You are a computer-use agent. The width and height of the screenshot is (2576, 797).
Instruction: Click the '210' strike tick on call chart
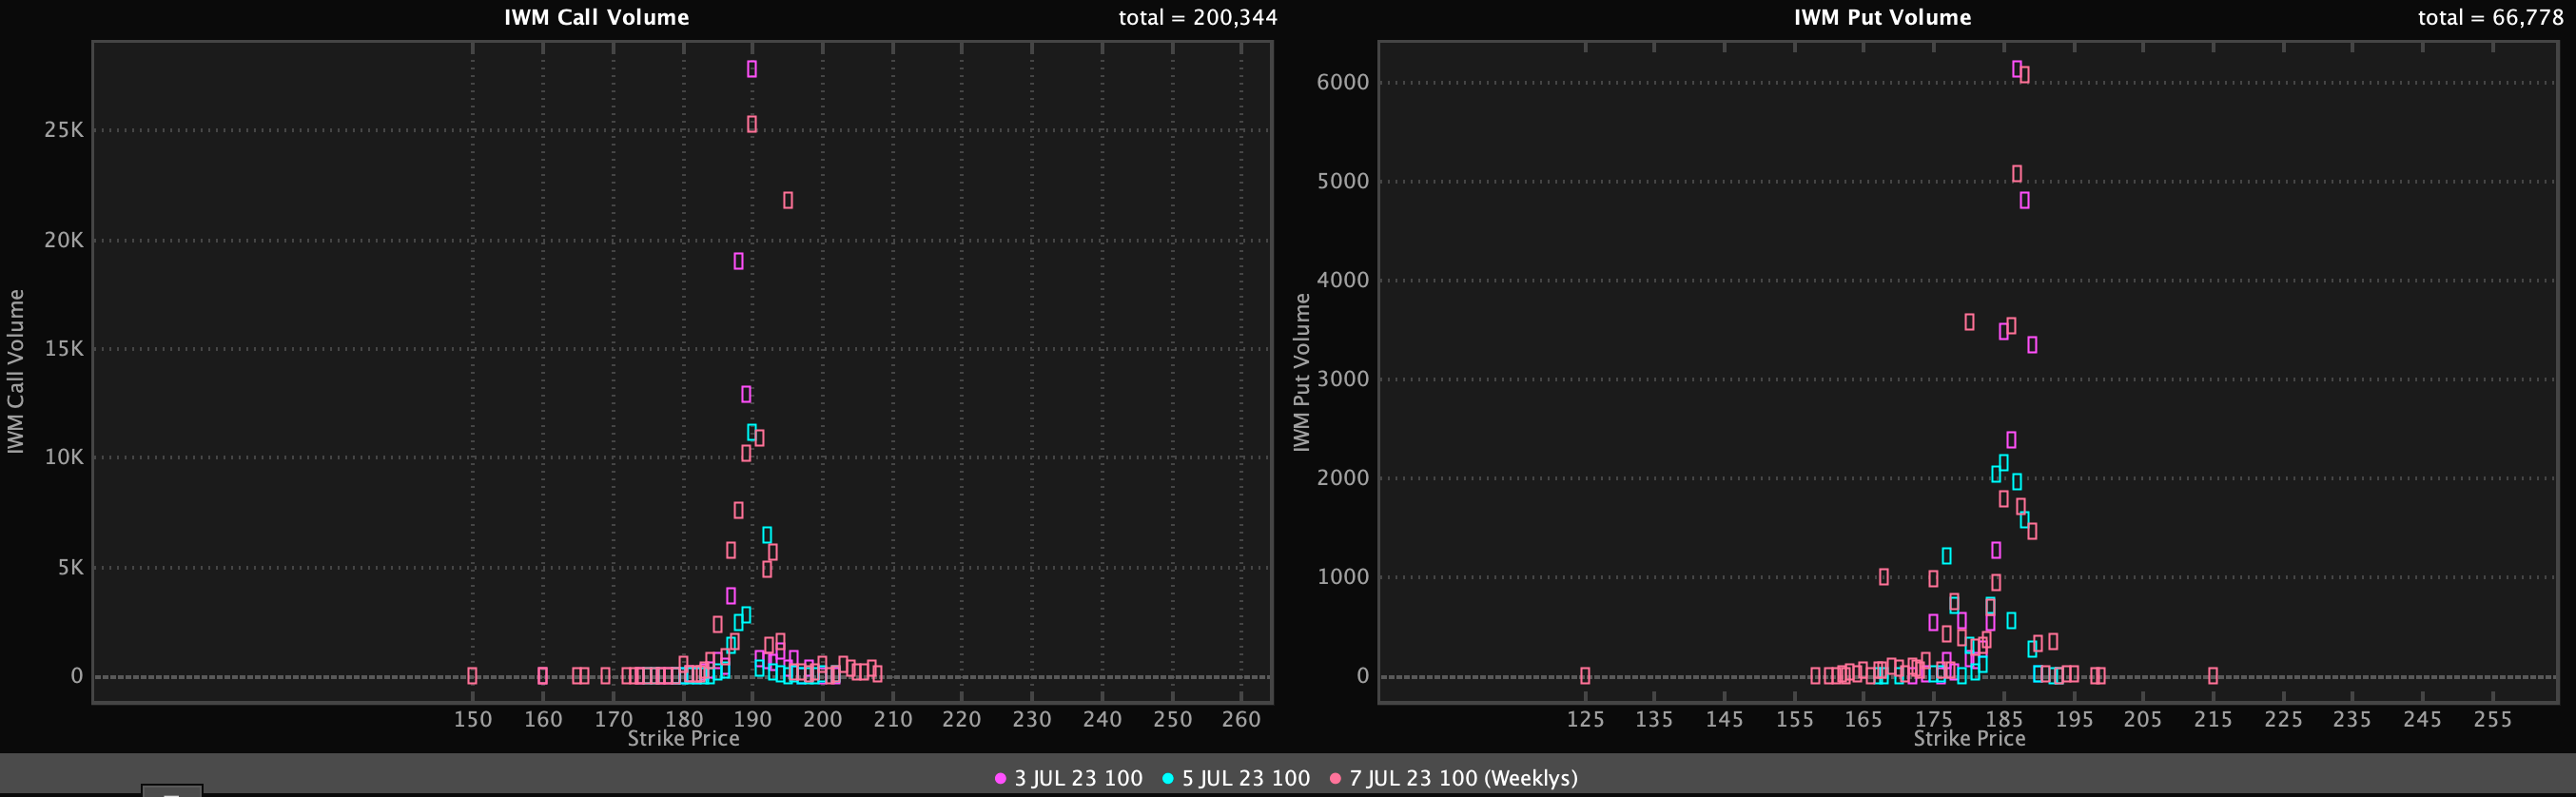click(x=892, y=719)
